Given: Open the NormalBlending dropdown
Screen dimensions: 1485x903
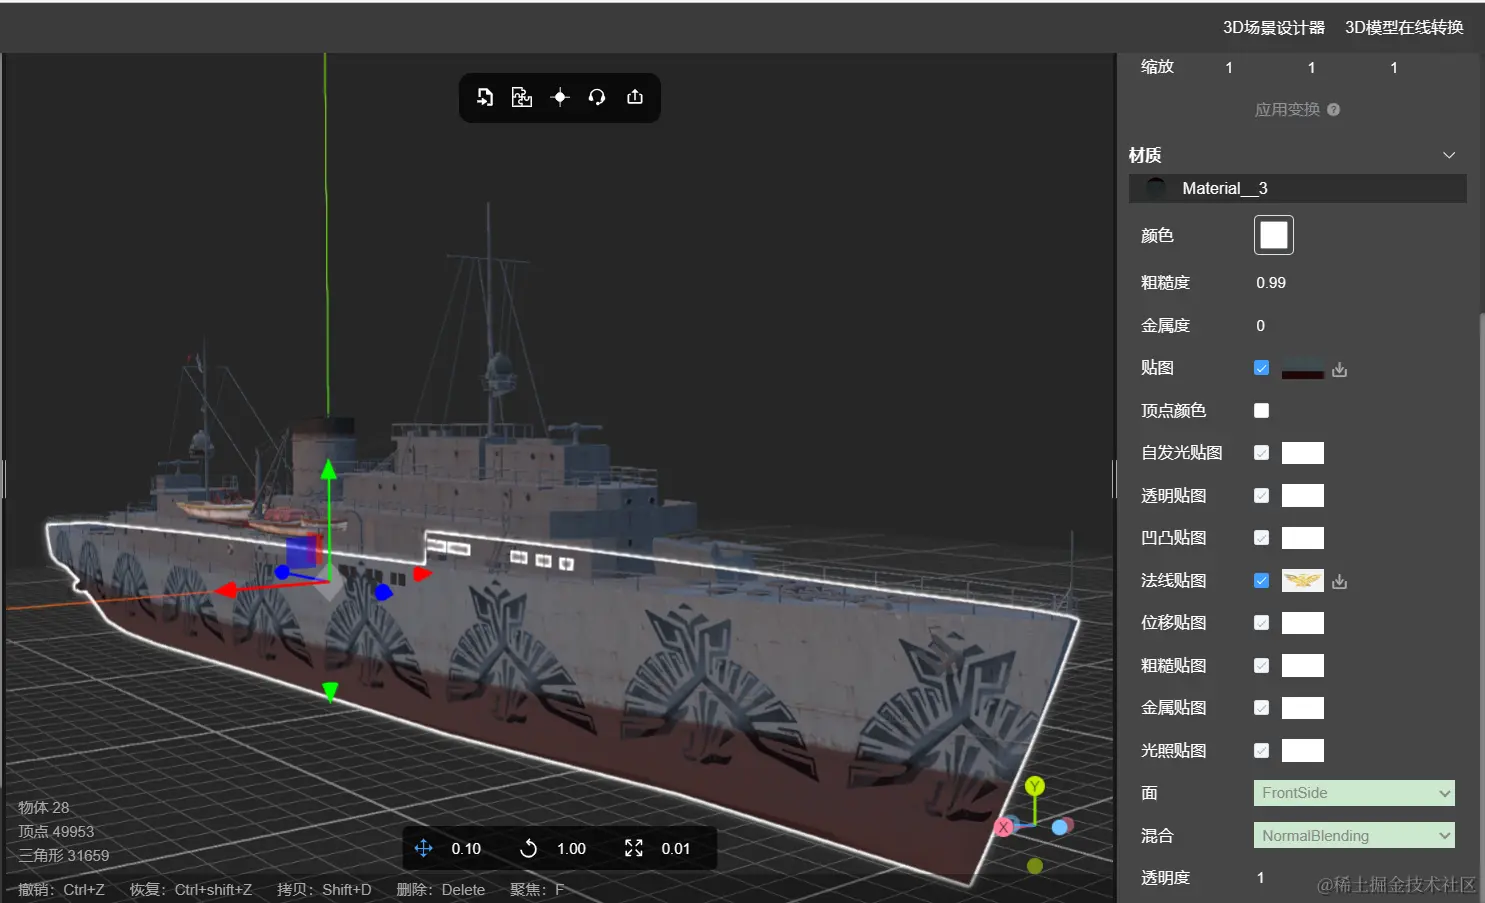Looking at the screenshot, I should click(1354, 835).
